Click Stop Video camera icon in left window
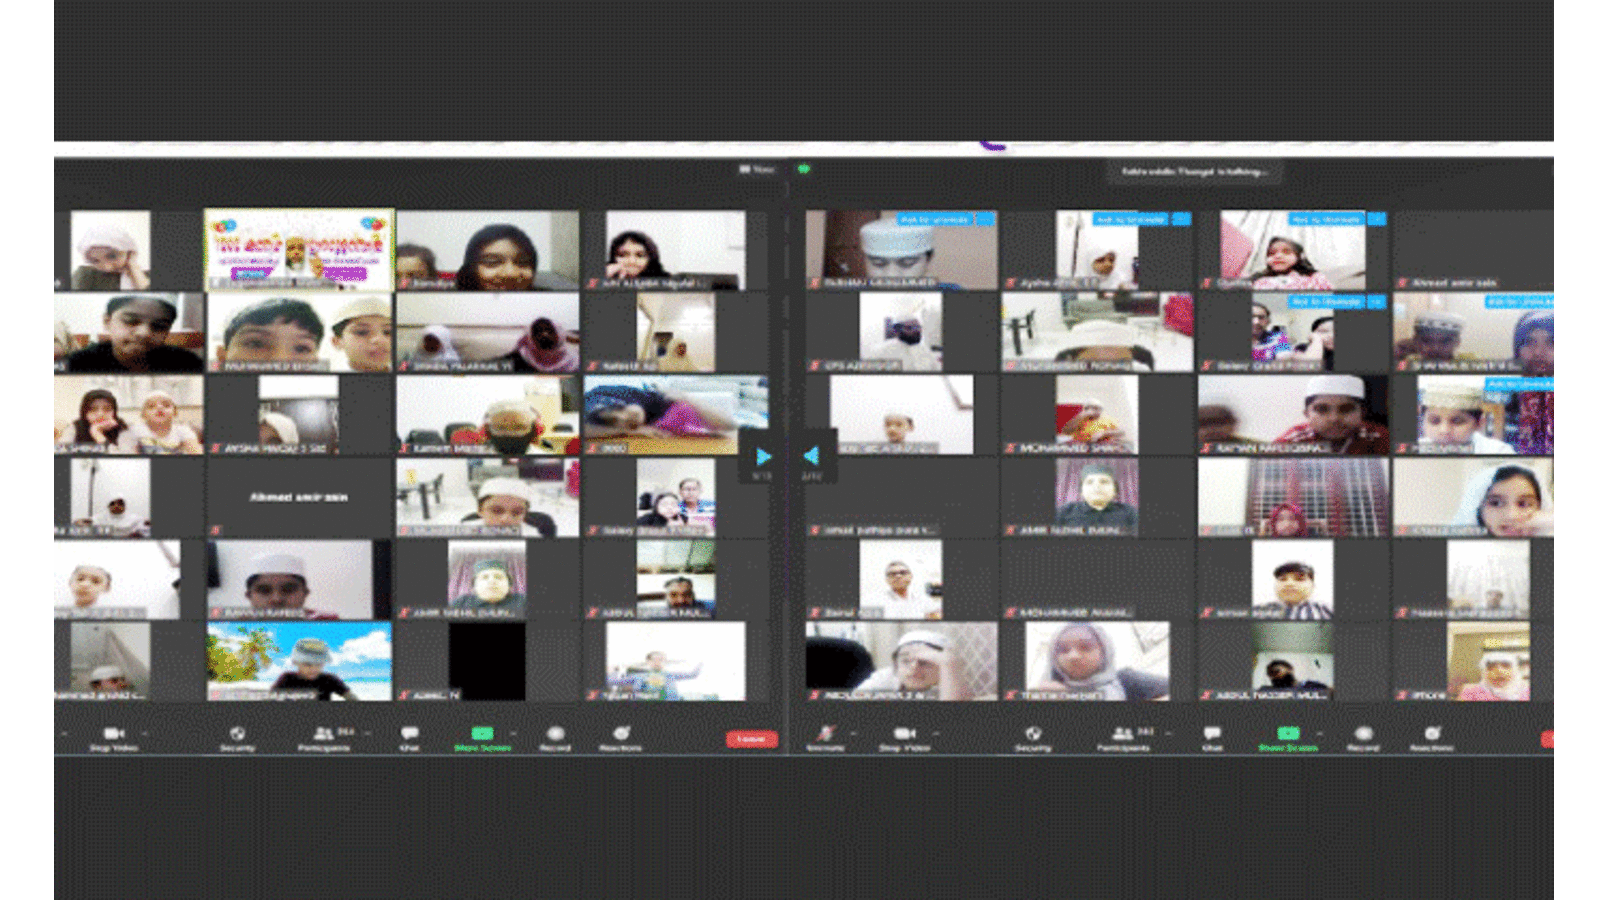The image size is (1607, 900). click(x=113, y=735)
